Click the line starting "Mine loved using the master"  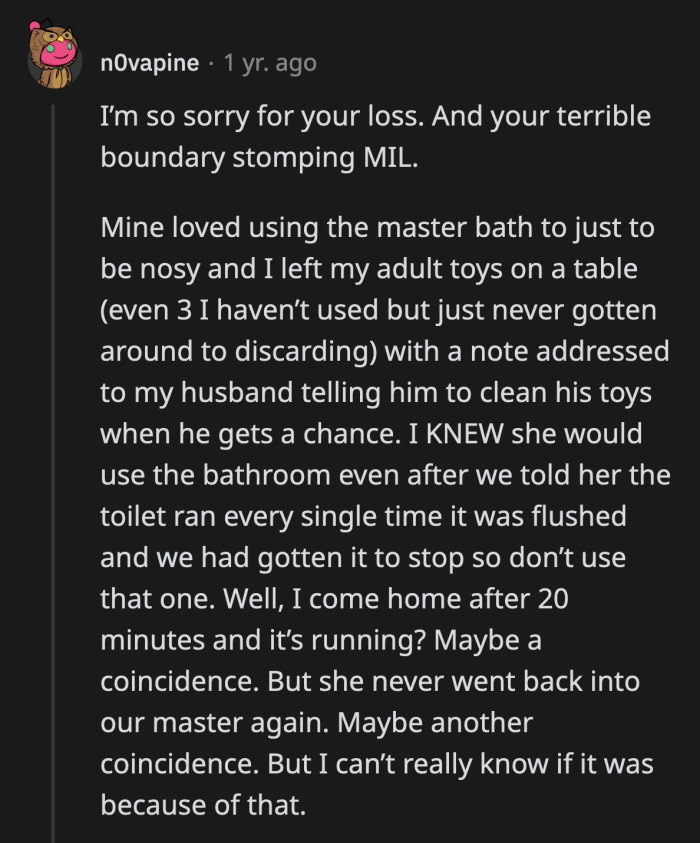377,227
